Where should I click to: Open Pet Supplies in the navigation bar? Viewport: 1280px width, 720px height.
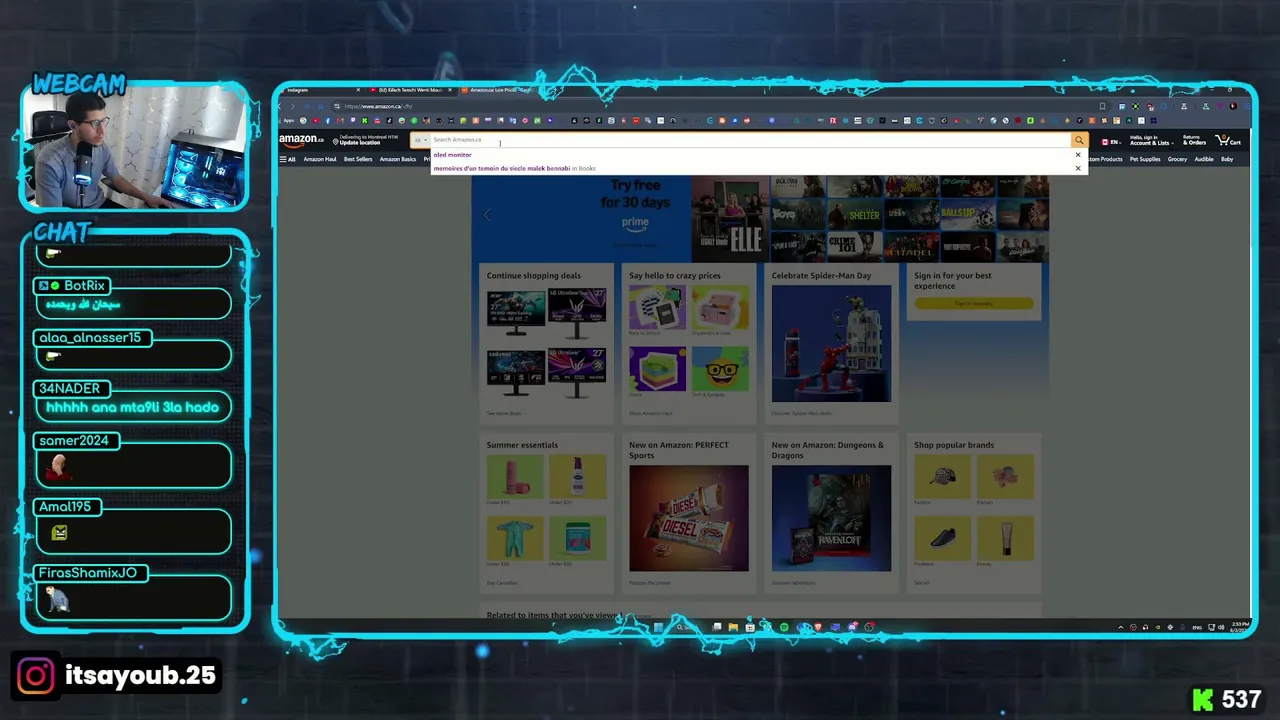1145,159
